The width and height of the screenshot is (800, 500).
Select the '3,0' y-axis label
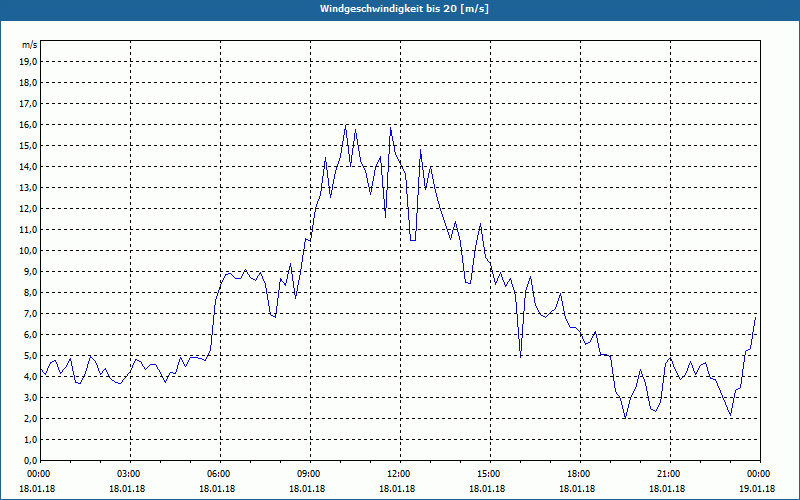[30, 397]
